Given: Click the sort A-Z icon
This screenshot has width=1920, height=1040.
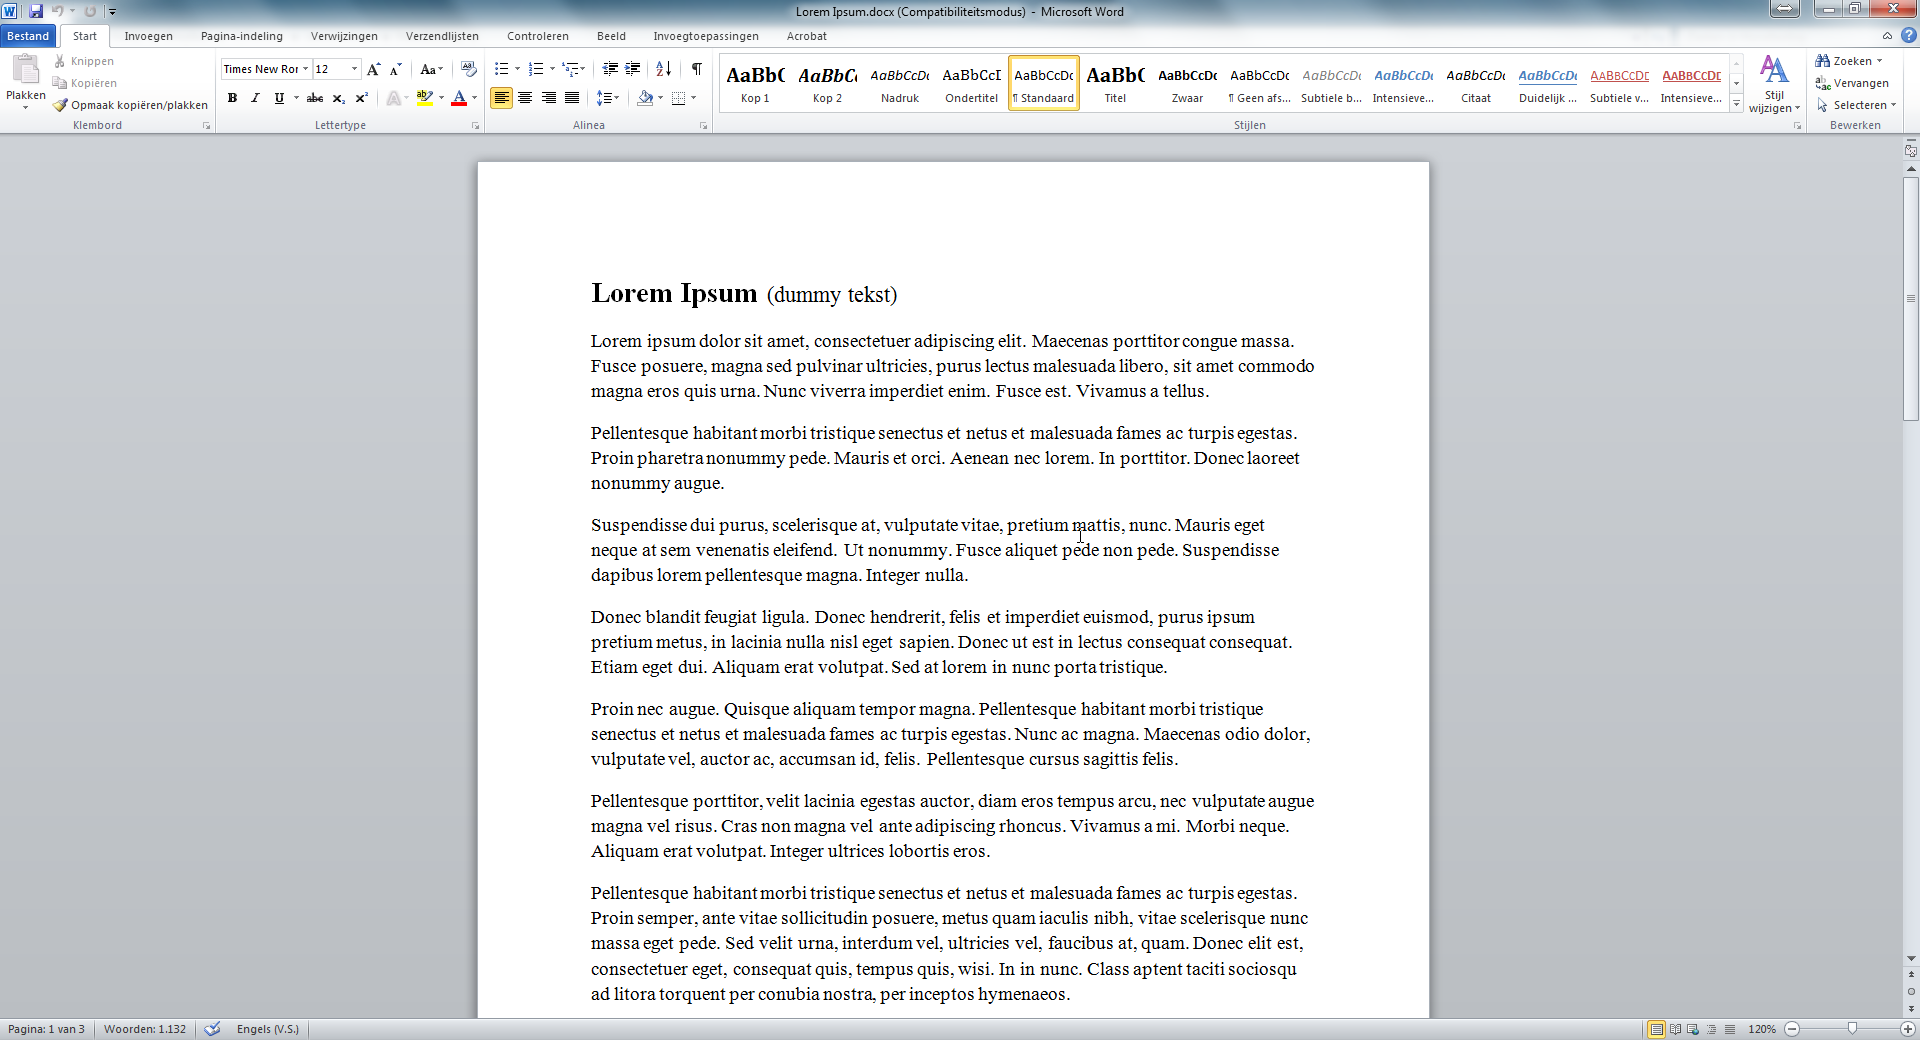Looking at the screenshot, I should tap(663, 69).
